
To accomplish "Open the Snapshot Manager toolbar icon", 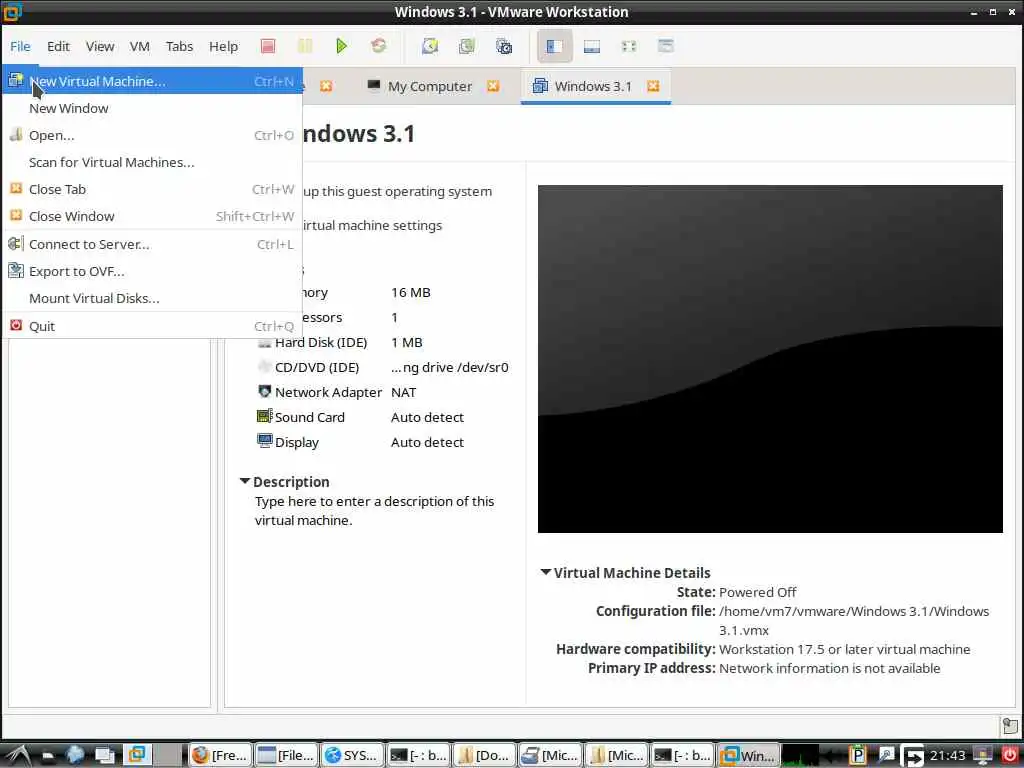I will [x=504, y=46].
